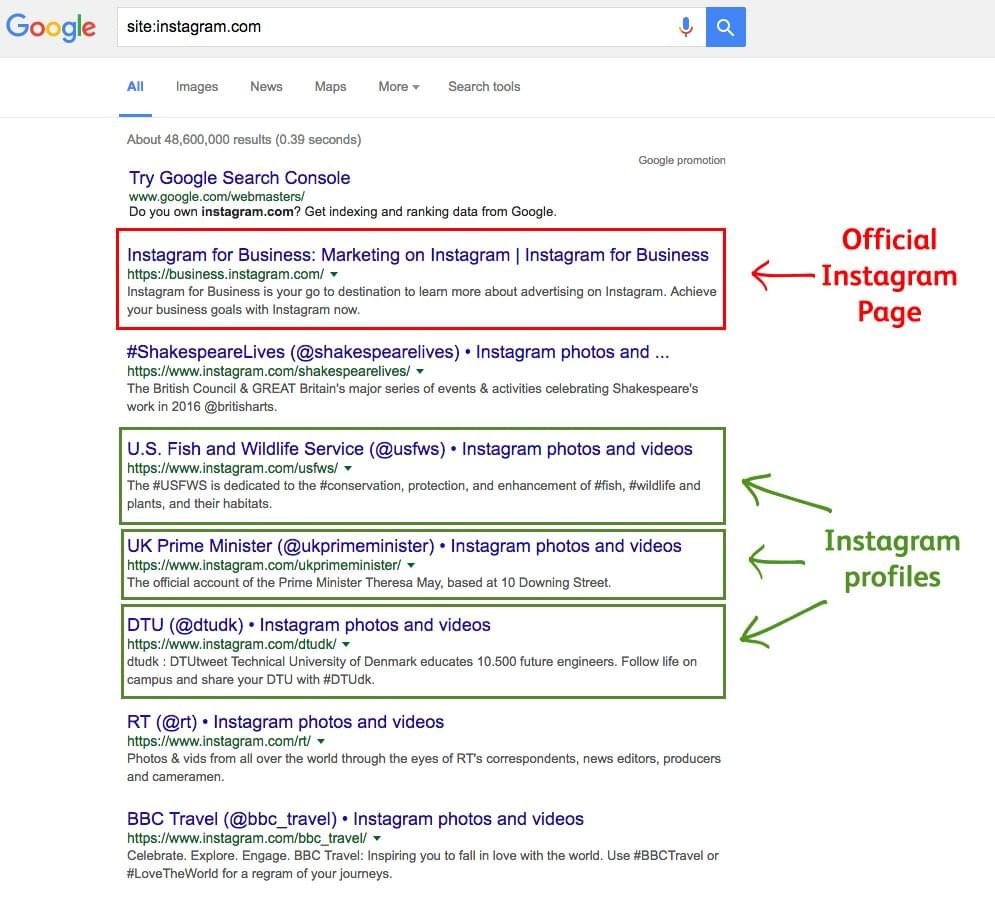Select the All tab

click(x=135, y=86)
